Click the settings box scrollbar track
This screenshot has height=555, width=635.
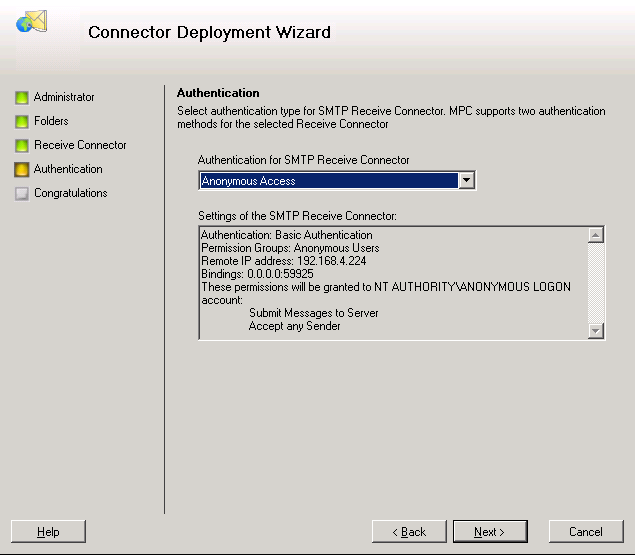596,283
